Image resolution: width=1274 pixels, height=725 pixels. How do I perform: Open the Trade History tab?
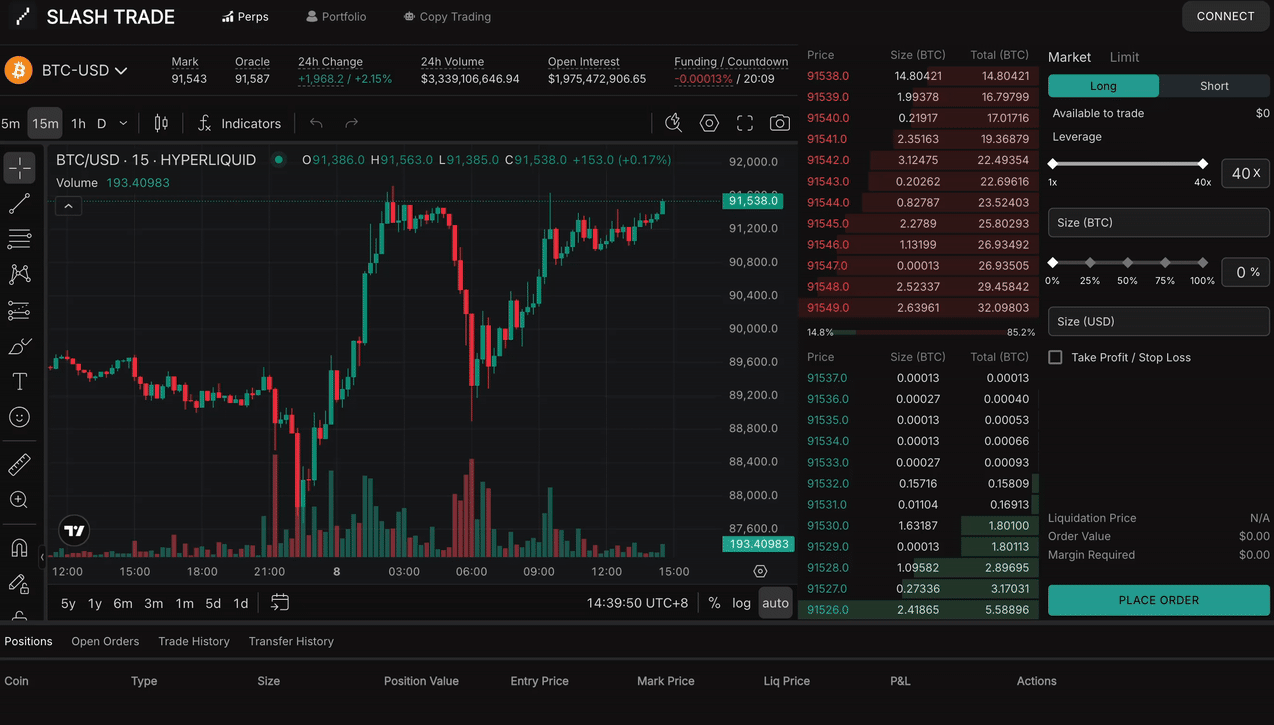[x=194, y=641]
